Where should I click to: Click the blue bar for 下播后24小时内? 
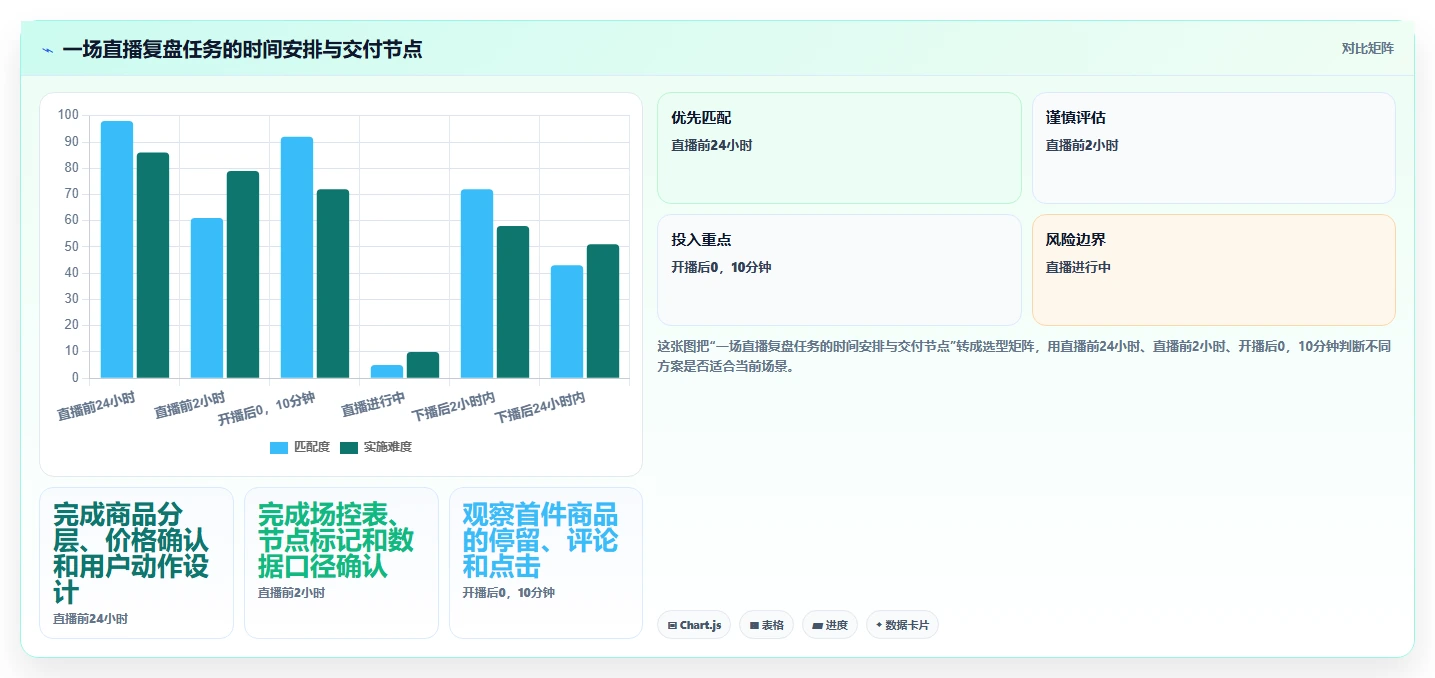(x=567, y=321)
